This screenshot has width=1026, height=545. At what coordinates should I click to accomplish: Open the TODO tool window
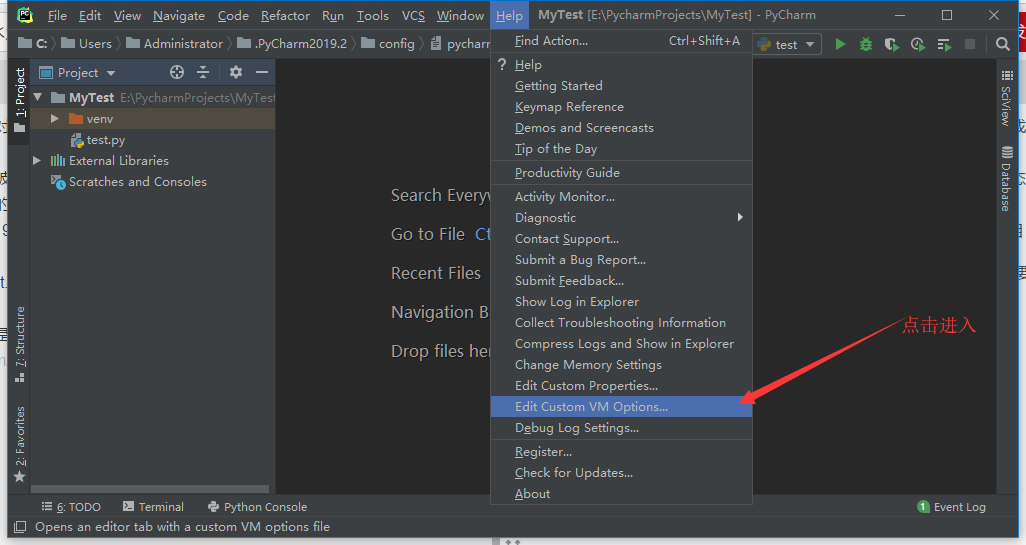(x=71, y=507)
